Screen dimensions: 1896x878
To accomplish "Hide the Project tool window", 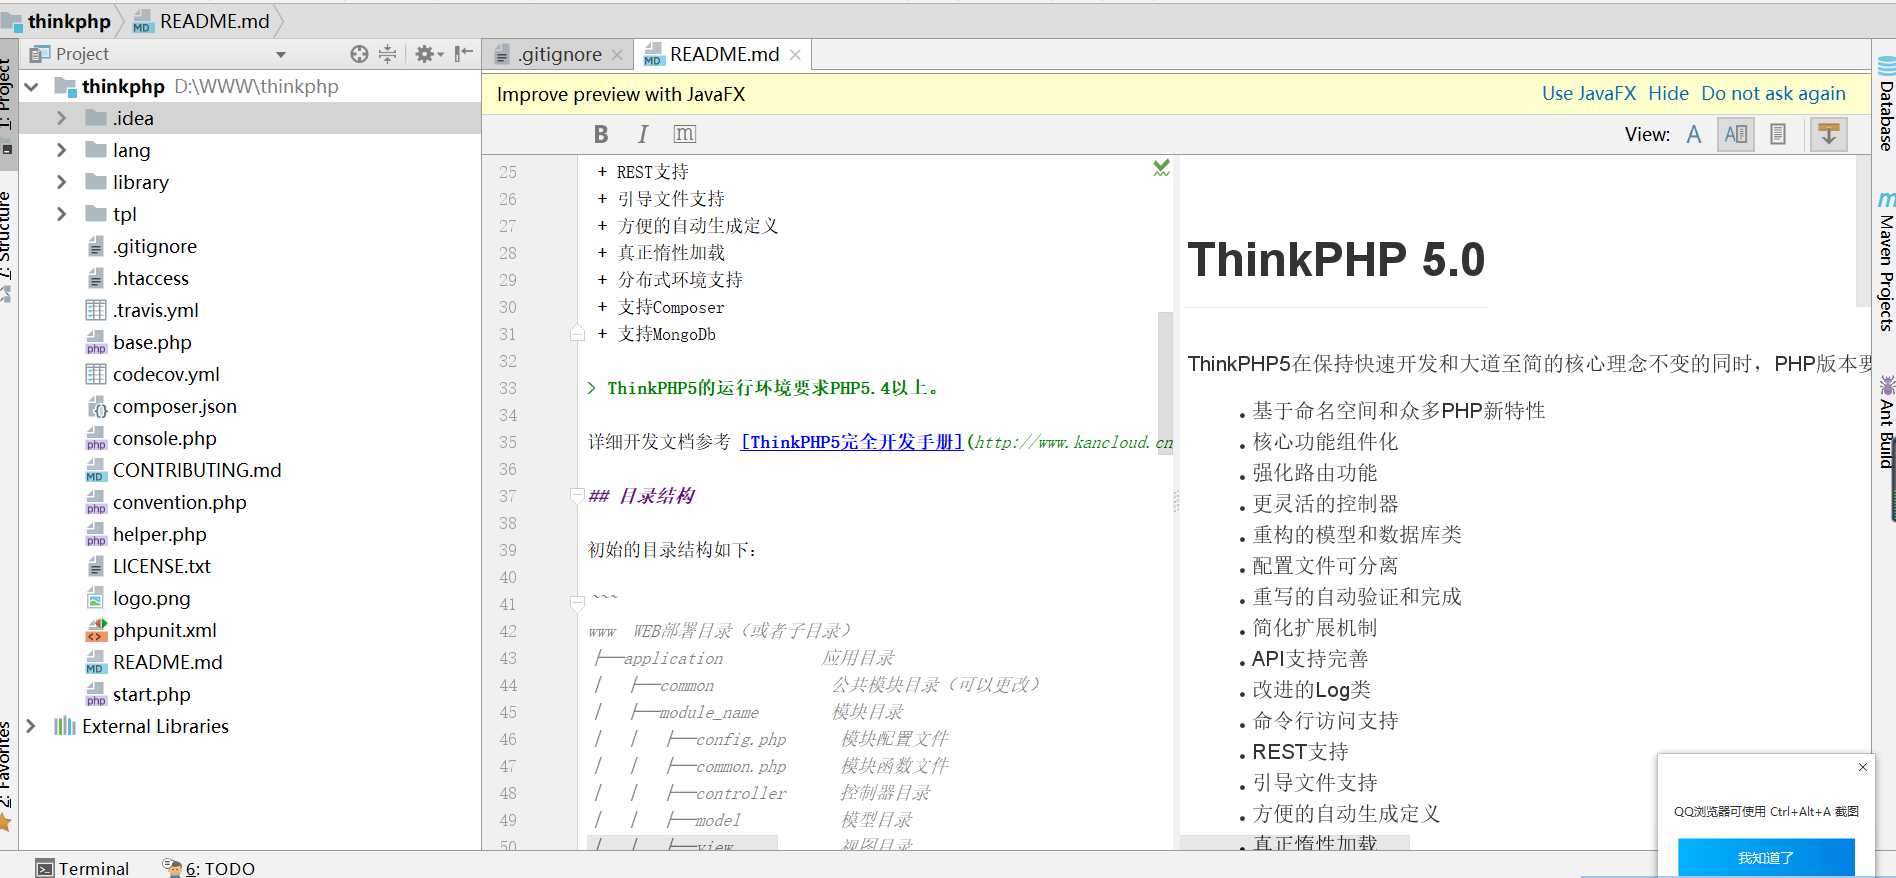I will click(x=464, y=54).
